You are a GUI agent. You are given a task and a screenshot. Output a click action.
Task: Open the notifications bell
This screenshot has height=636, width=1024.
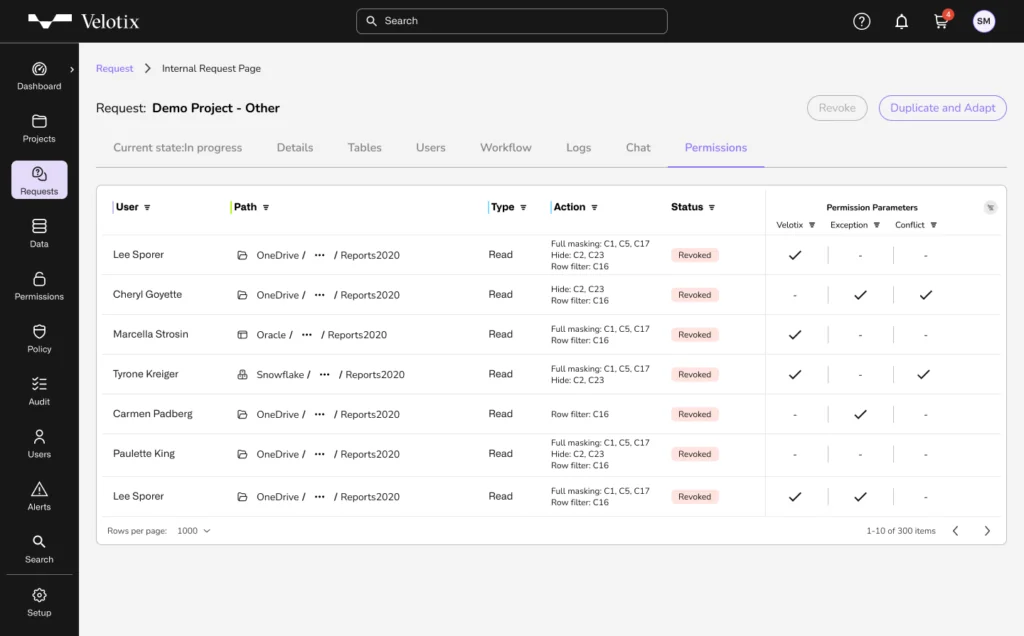pyautogui.click(x=901, y=22)
